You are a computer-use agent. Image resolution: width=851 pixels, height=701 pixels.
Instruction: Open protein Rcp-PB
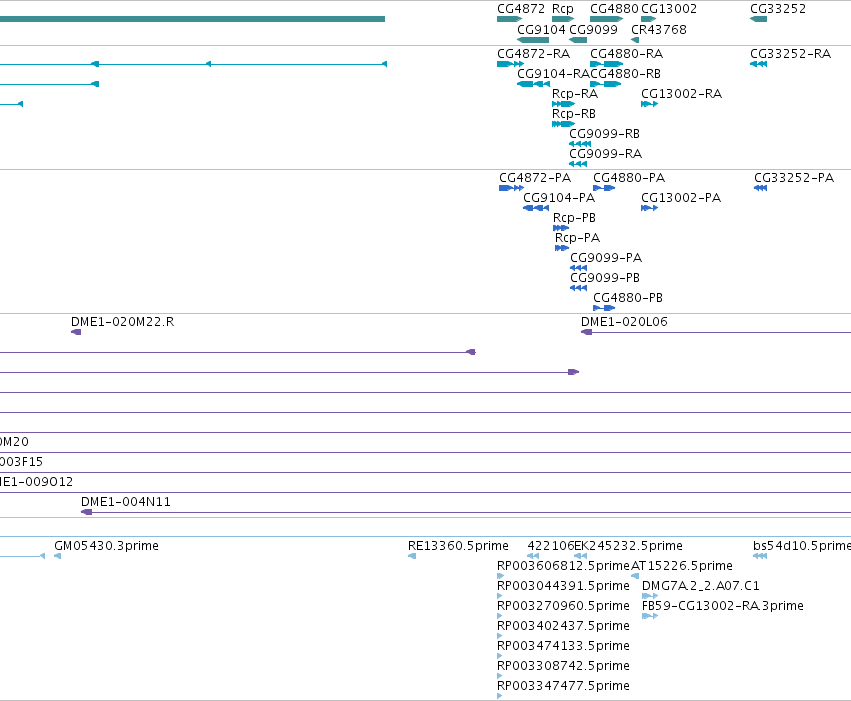click(x=574, y=218)
